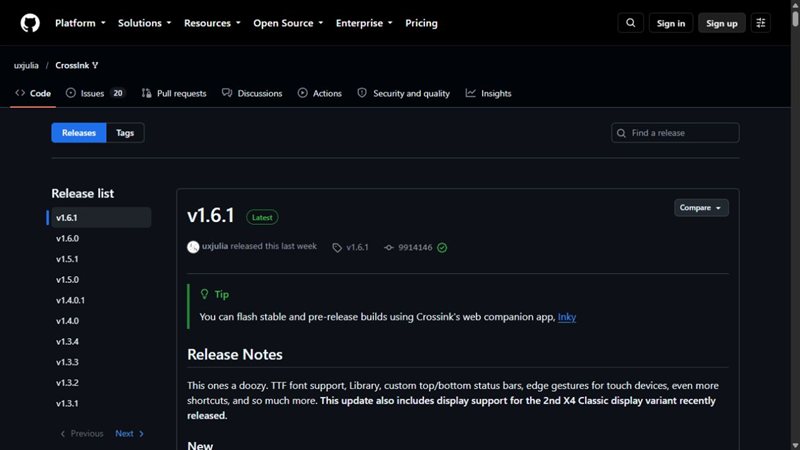Open the Insights tab
Image resolution: width=800 pixels, height=450 pixels.
tap(488, 93)
